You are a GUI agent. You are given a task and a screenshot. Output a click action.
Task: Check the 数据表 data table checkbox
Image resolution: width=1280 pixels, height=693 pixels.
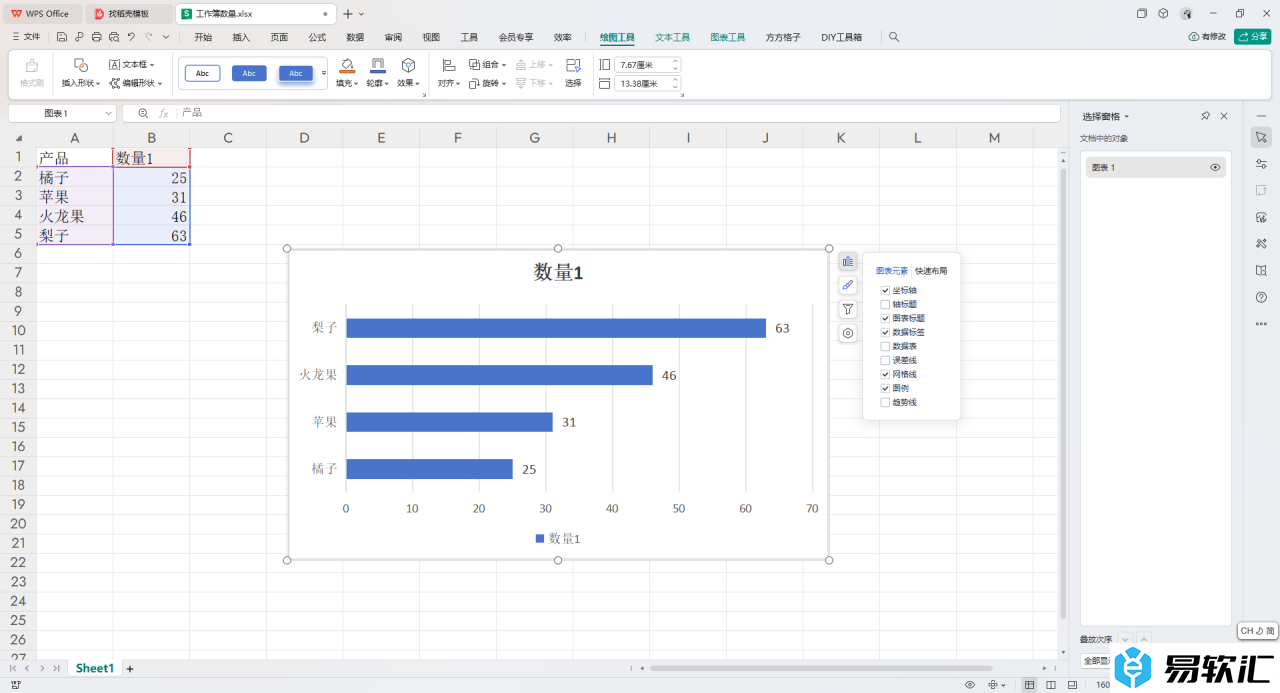click(x=885, y=346)
